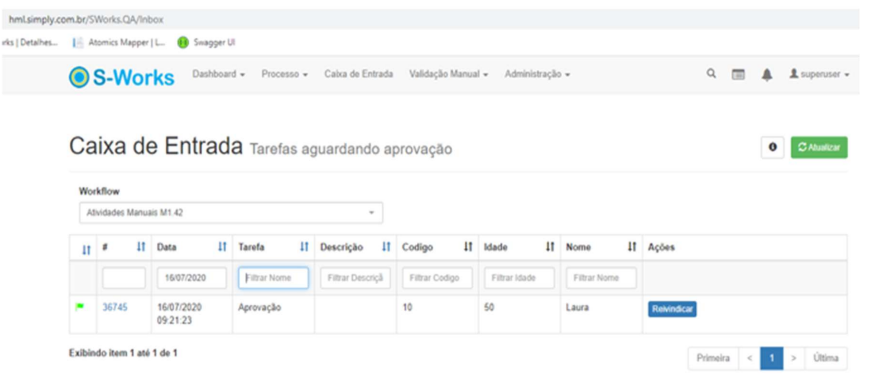The image size is (878, 389).
Task: Click the browser address bar URL
Action: (x=86, y=20)
